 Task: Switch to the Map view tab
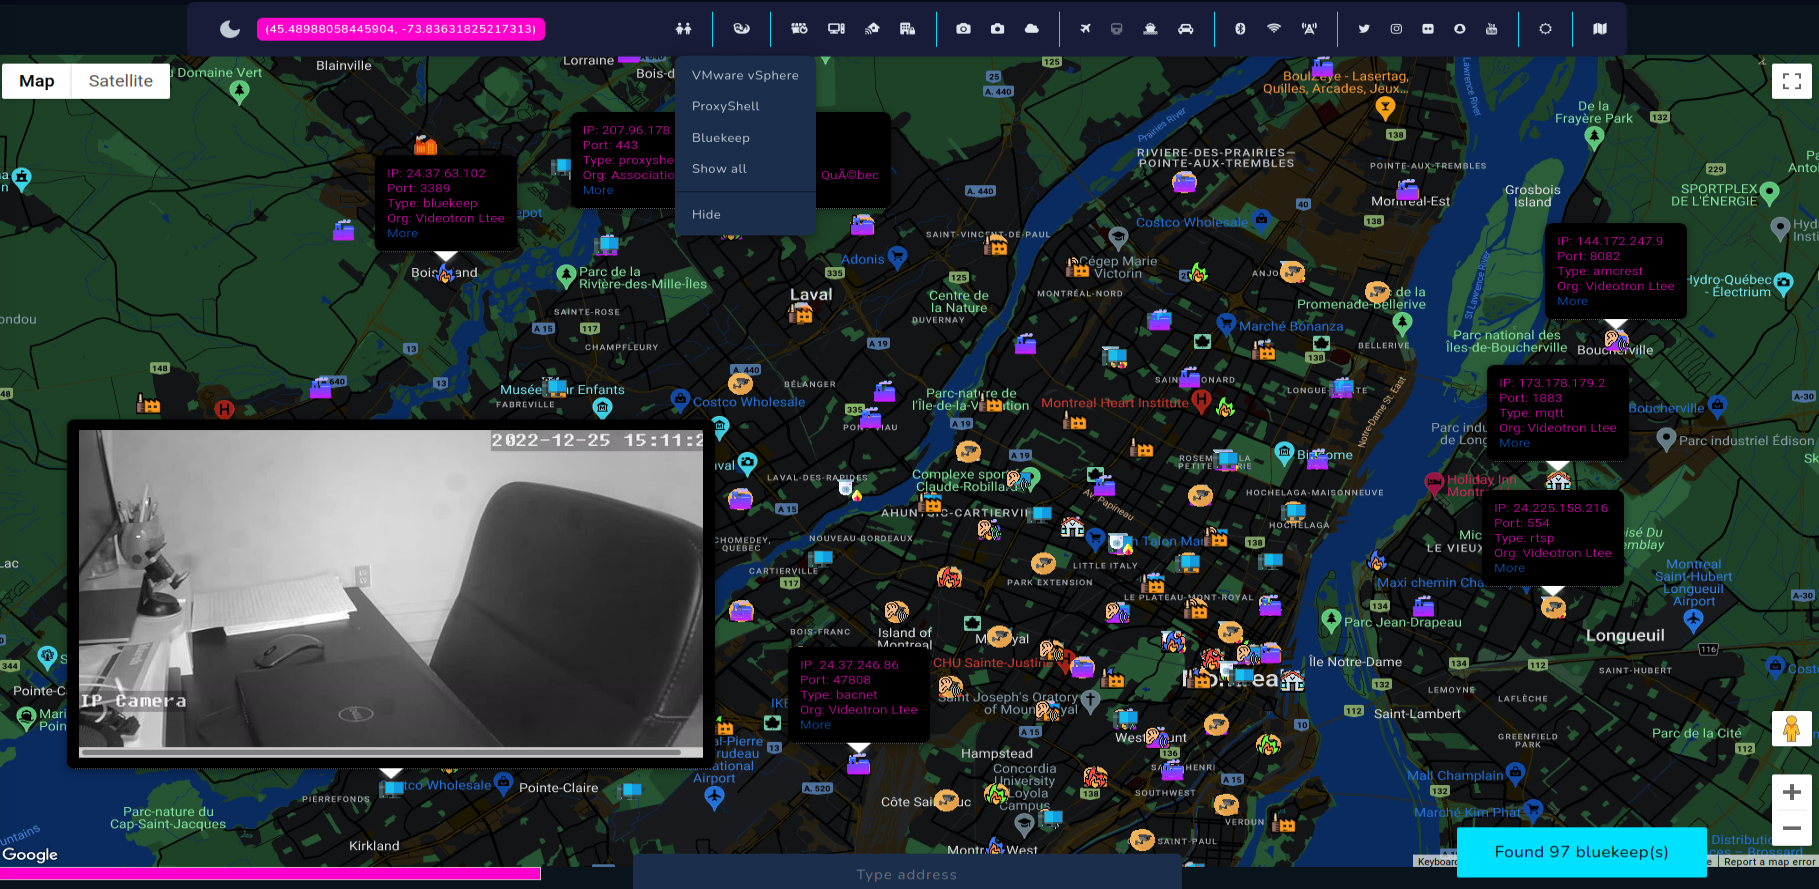coord(37,81)
